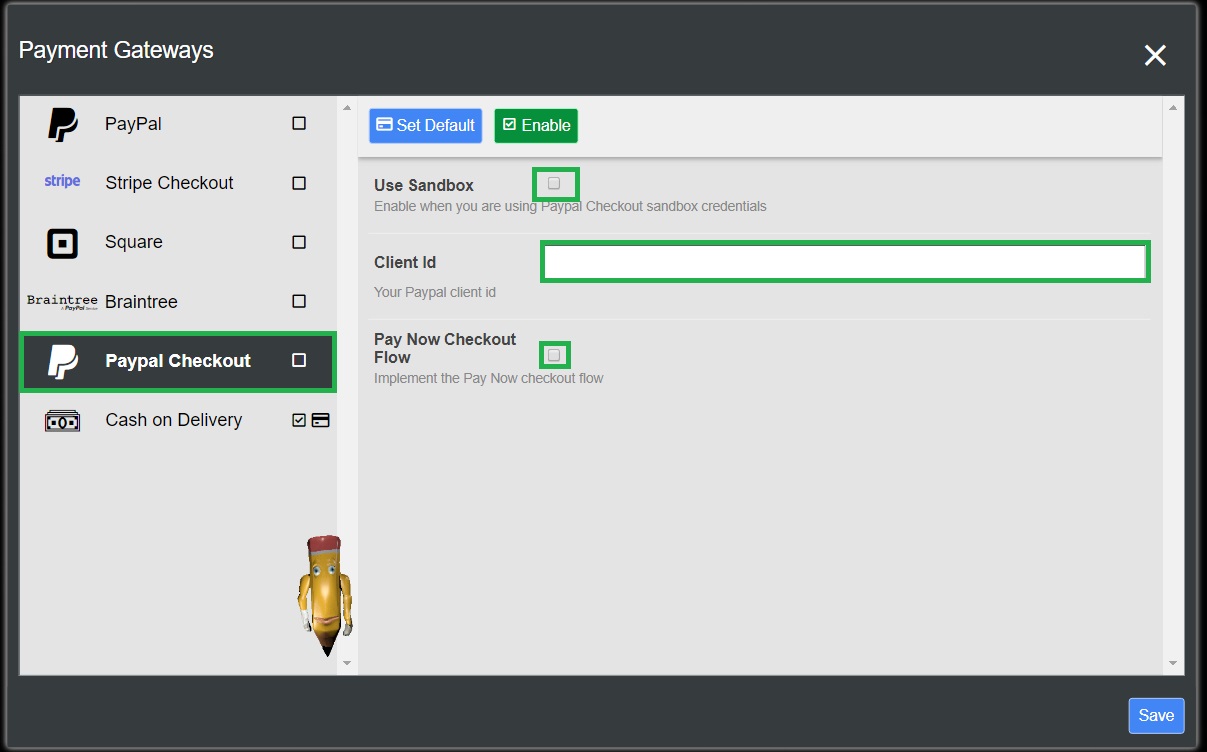Click the Stripe logo icon
Screen dimensions: 1207x752
[x=62, y=181]
